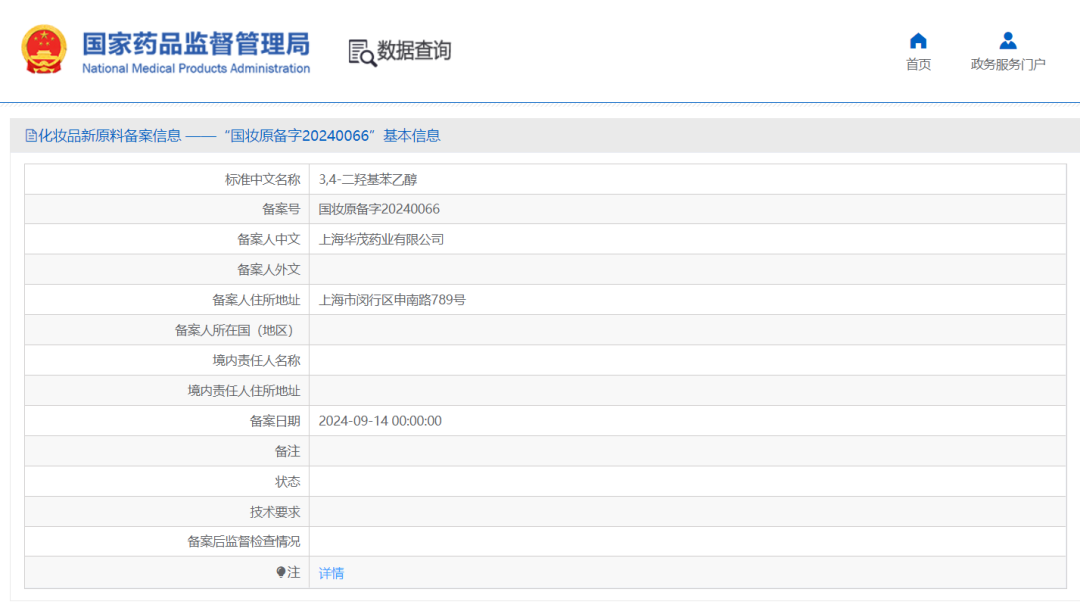Click the date value 2024-09-14 00:00:00

pos(380,421)
